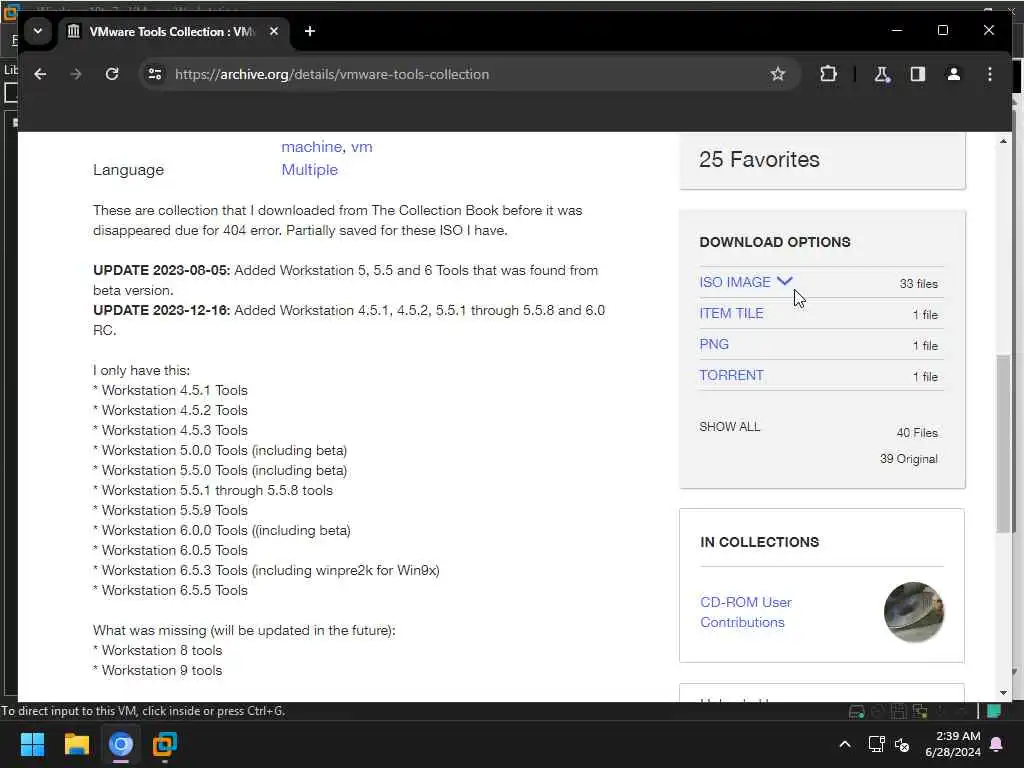The image size is (1024, 768).
Task: Open the 'machine' topic link
Action: coord(313,147)
